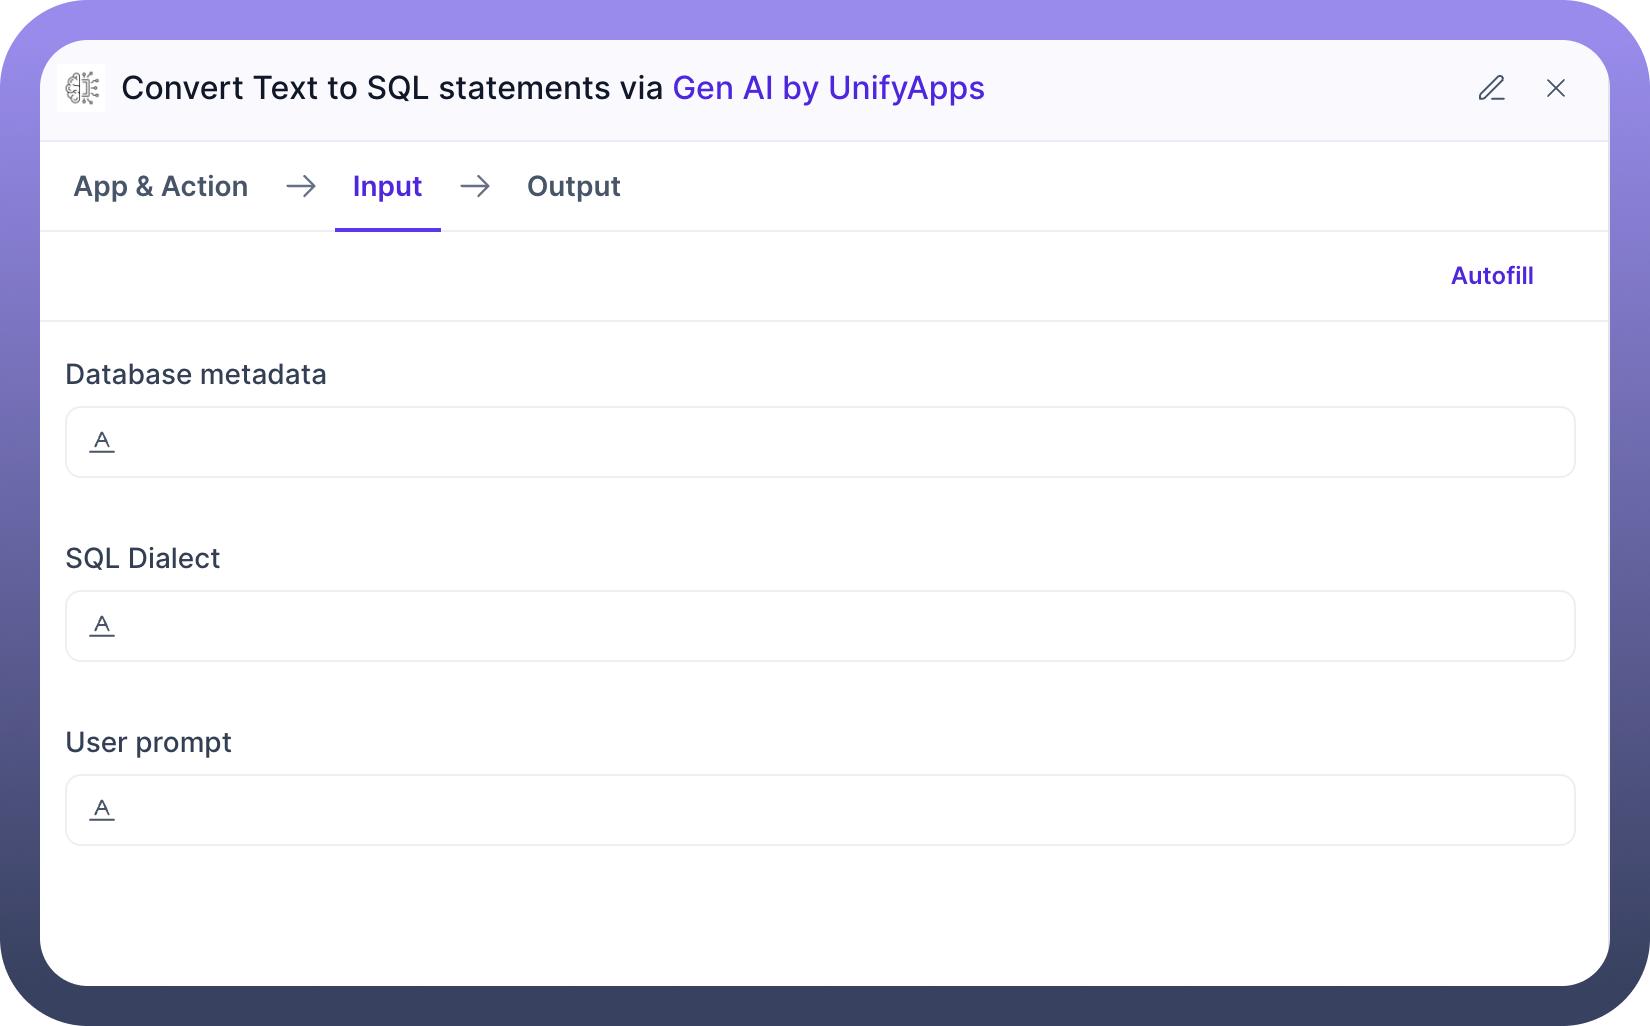Select the Input tab
Screen dimensions: 1650x1026
click(x=388, y=187)
